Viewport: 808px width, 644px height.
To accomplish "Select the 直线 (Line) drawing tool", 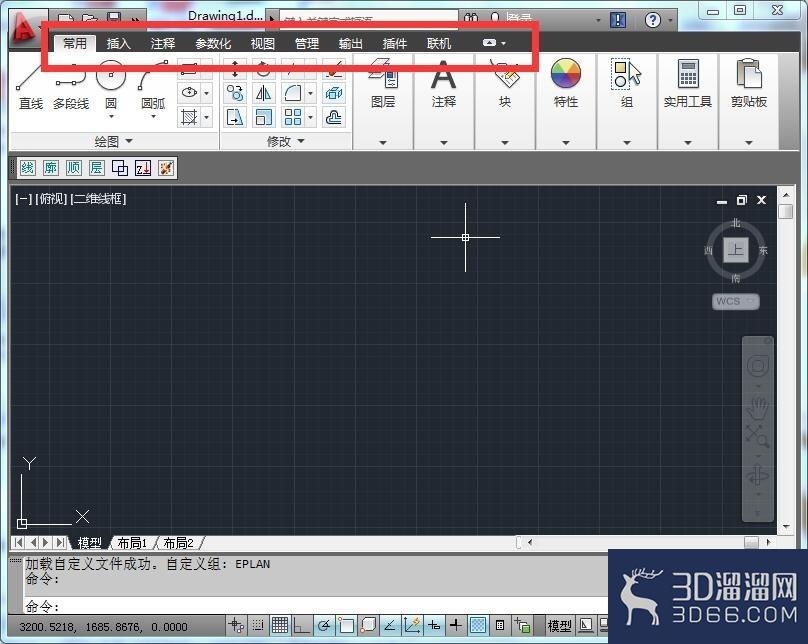I will pyautogui.click(x=30, y=87).
